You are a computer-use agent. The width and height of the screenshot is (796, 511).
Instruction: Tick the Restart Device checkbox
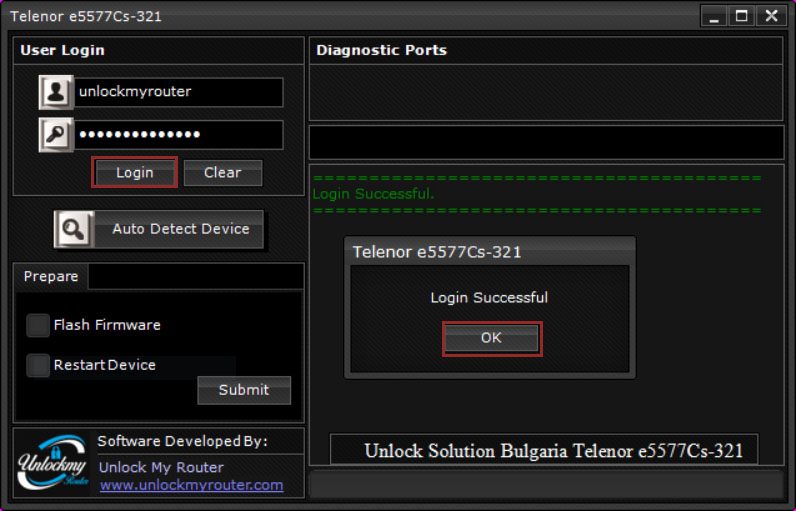38,365
